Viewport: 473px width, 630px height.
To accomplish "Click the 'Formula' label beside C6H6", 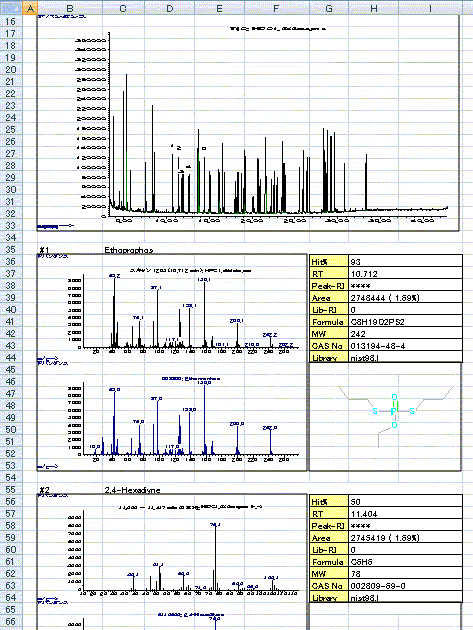I will coord(329,562).
